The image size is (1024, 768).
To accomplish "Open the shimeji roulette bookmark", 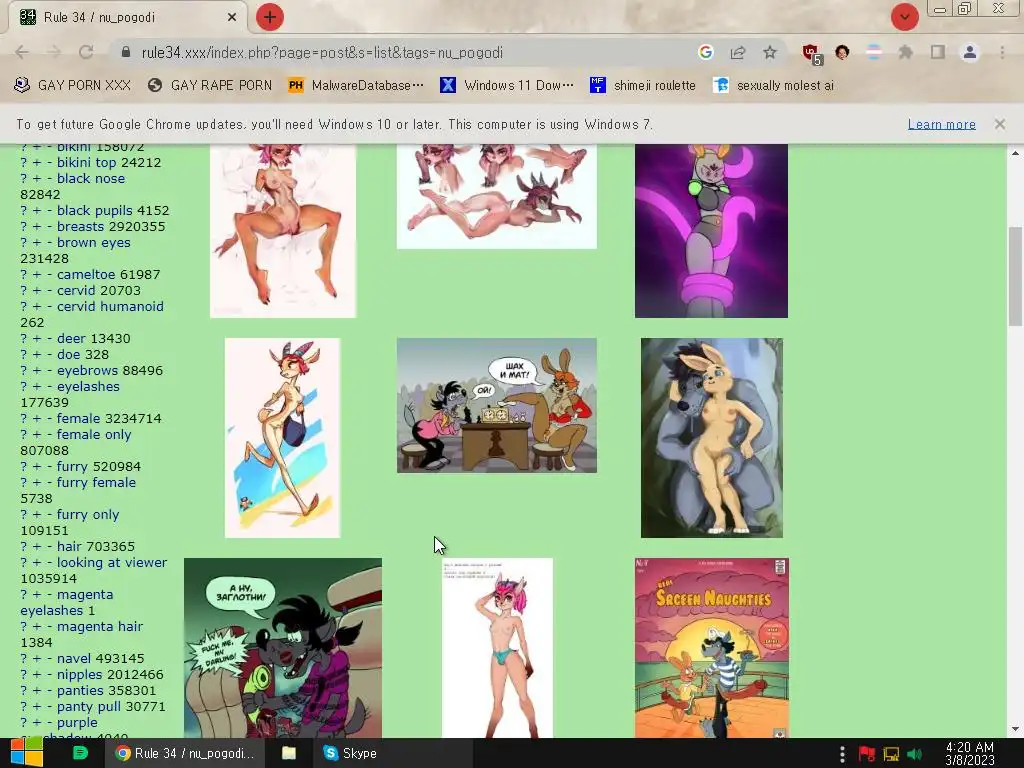I will [x=643, y=85].
